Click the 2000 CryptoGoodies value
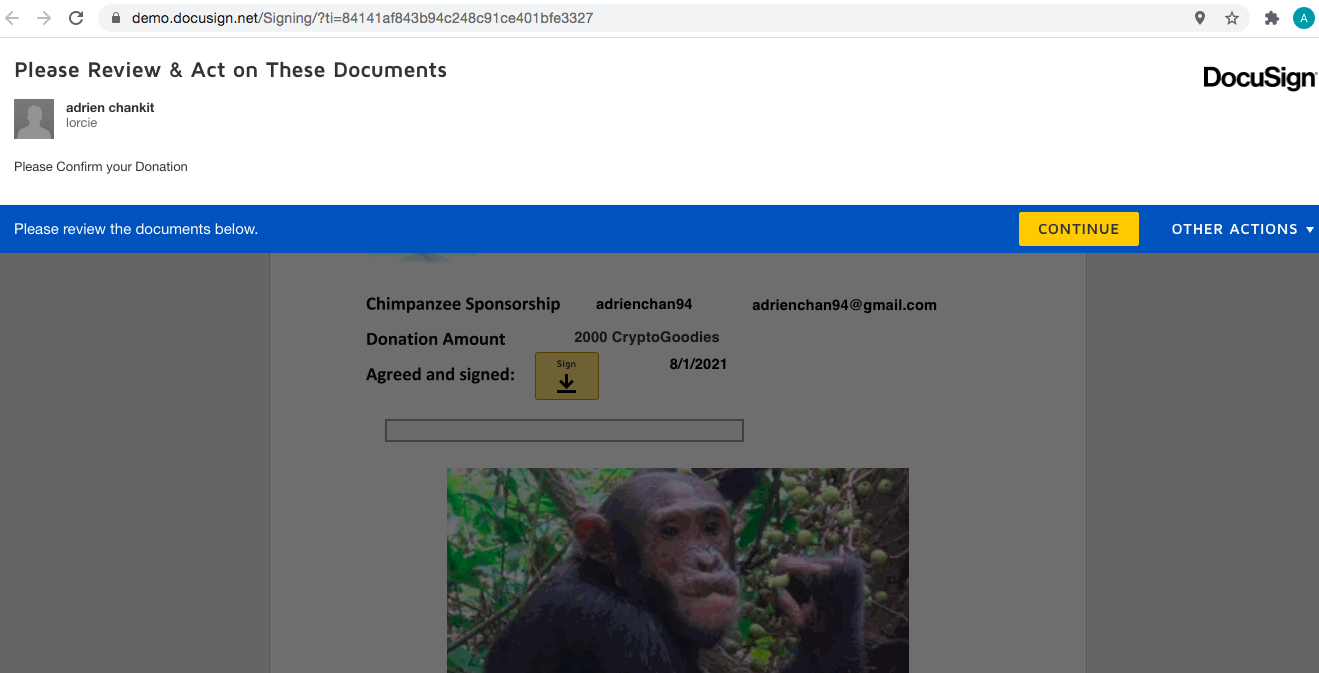 pyautogui.click(x=647, y=337)
